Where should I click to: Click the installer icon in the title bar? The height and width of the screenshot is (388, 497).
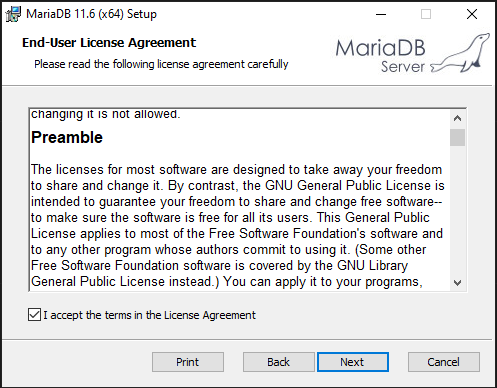13,14
